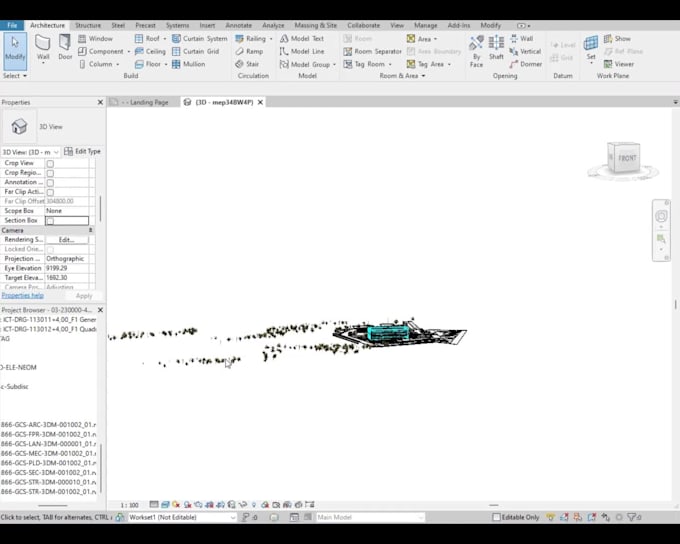Activate the Component tool

(x=101, y=51)
